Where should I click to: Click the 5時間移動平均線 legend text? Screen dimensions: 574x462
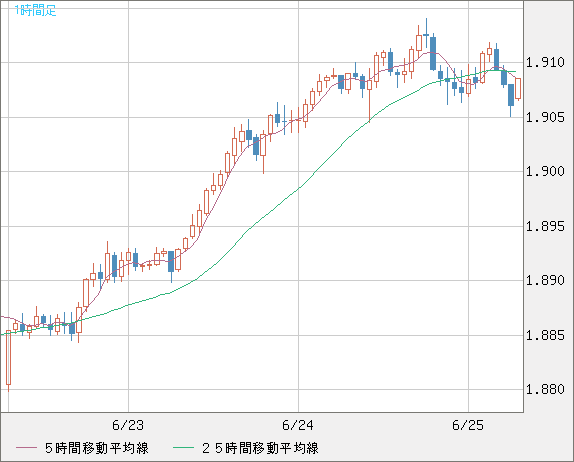coord(97,448)
